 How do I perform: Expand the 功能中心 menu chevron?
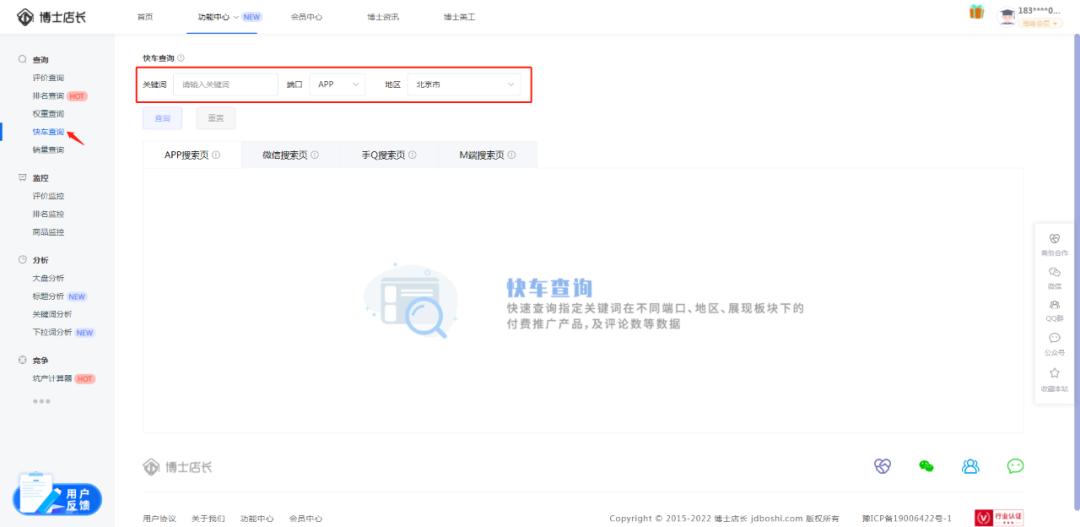236,17
